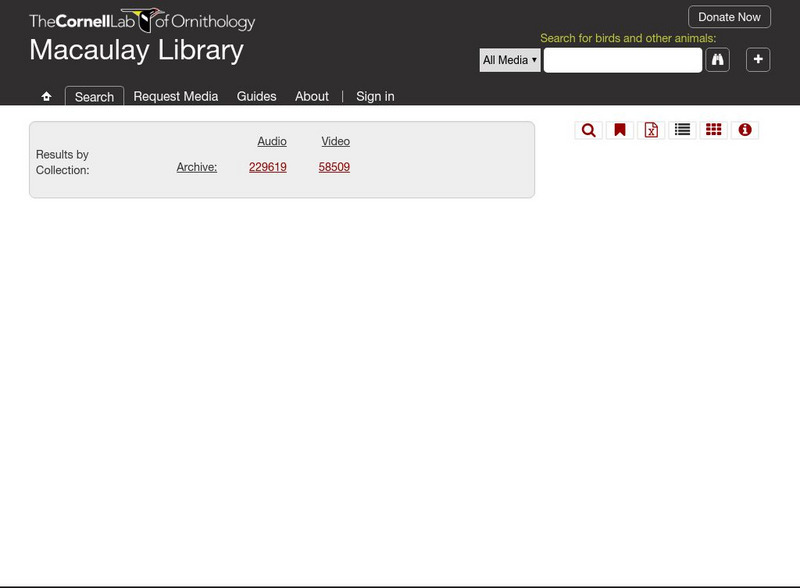Click the Video column header link

[335, 141]
